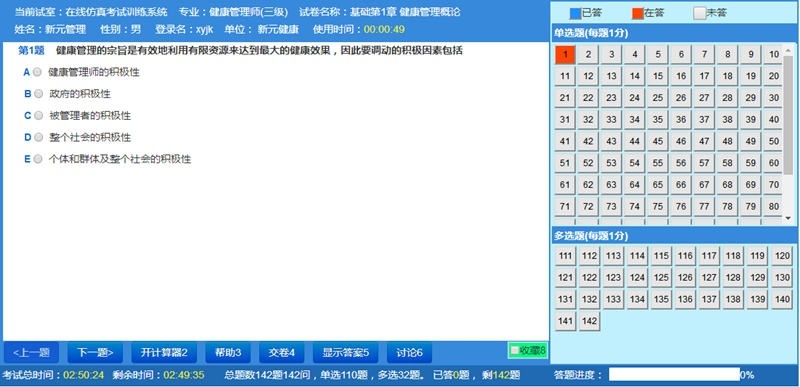Jump to single-choice question 79
Viewport: 800px width, 387px height.
point(751,207)
